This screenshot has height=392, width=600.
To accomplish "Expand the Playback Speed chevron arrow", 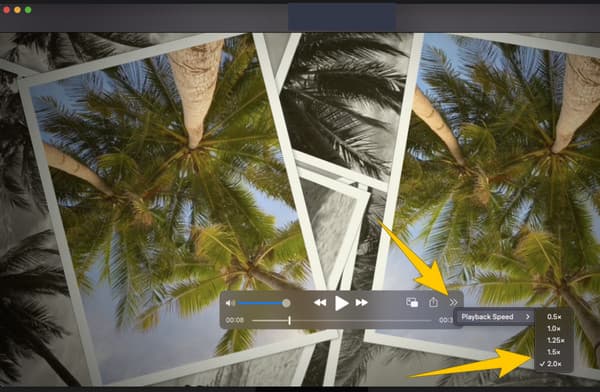I will [x=528, y=317].
